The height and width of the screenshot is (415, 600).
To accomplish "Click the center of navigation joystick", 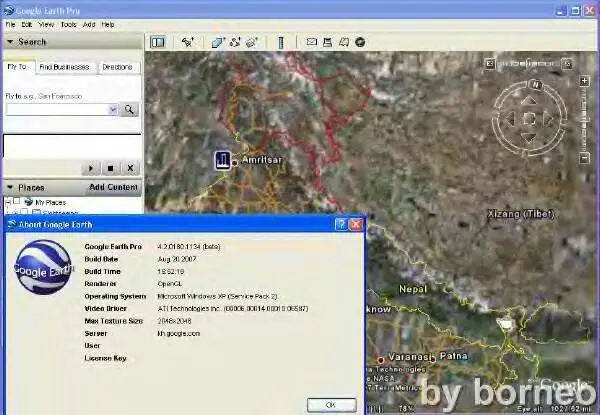I will [x=529, y=119].
